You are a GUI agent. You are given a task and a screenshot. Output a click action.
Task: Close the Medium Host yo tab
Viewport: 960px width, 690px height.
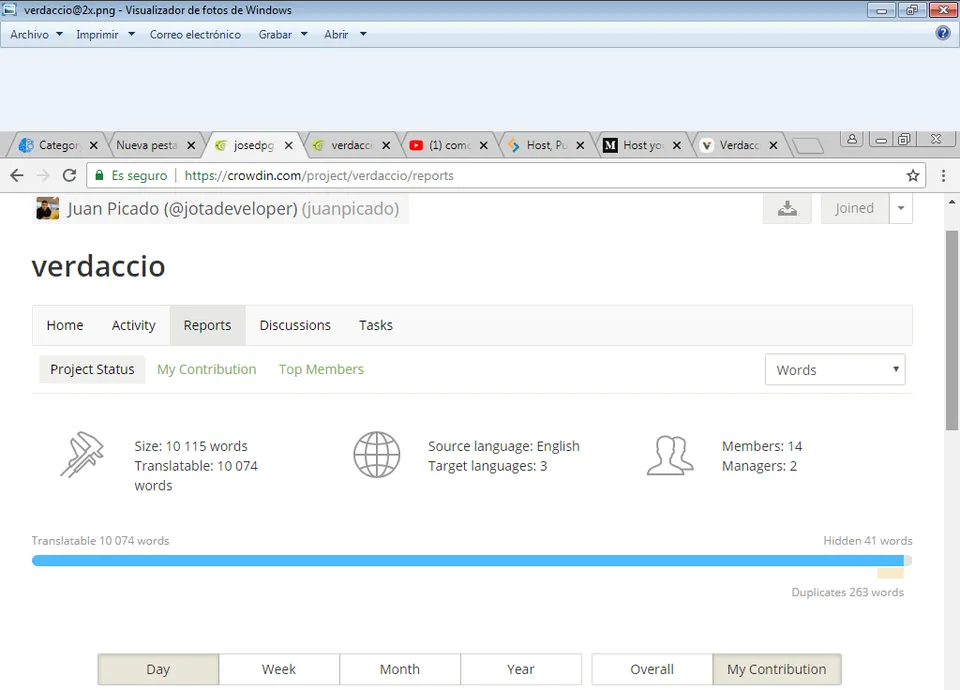pyautogui.click(x=677, y=146)
